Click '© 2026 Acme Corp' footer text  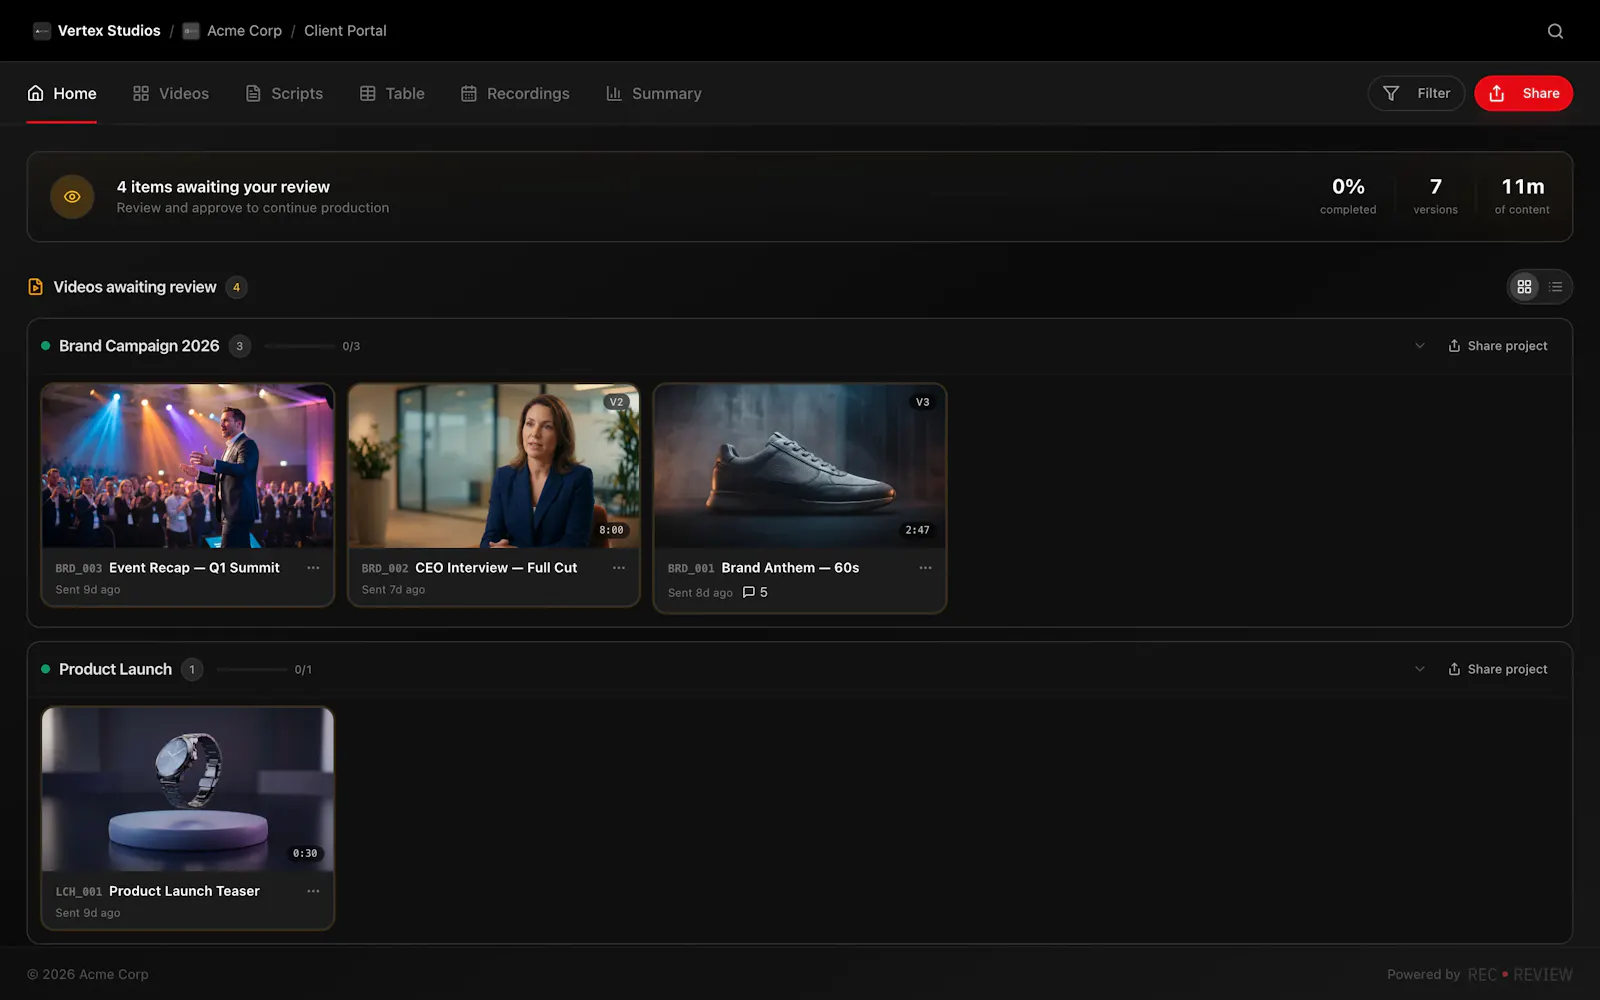88,974
